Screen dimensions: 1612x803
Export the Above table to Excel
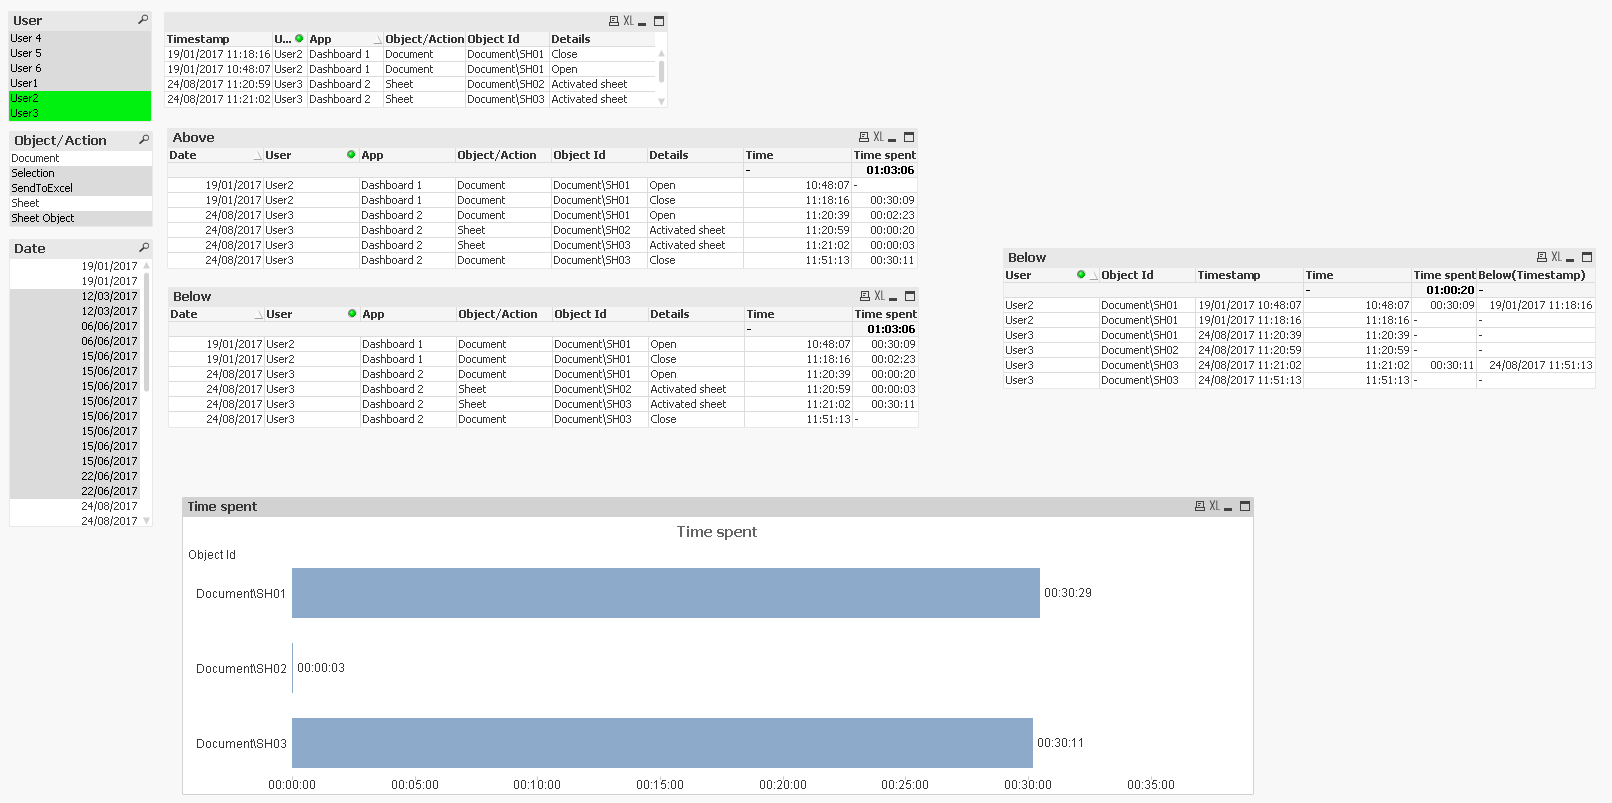click(878, 137)
